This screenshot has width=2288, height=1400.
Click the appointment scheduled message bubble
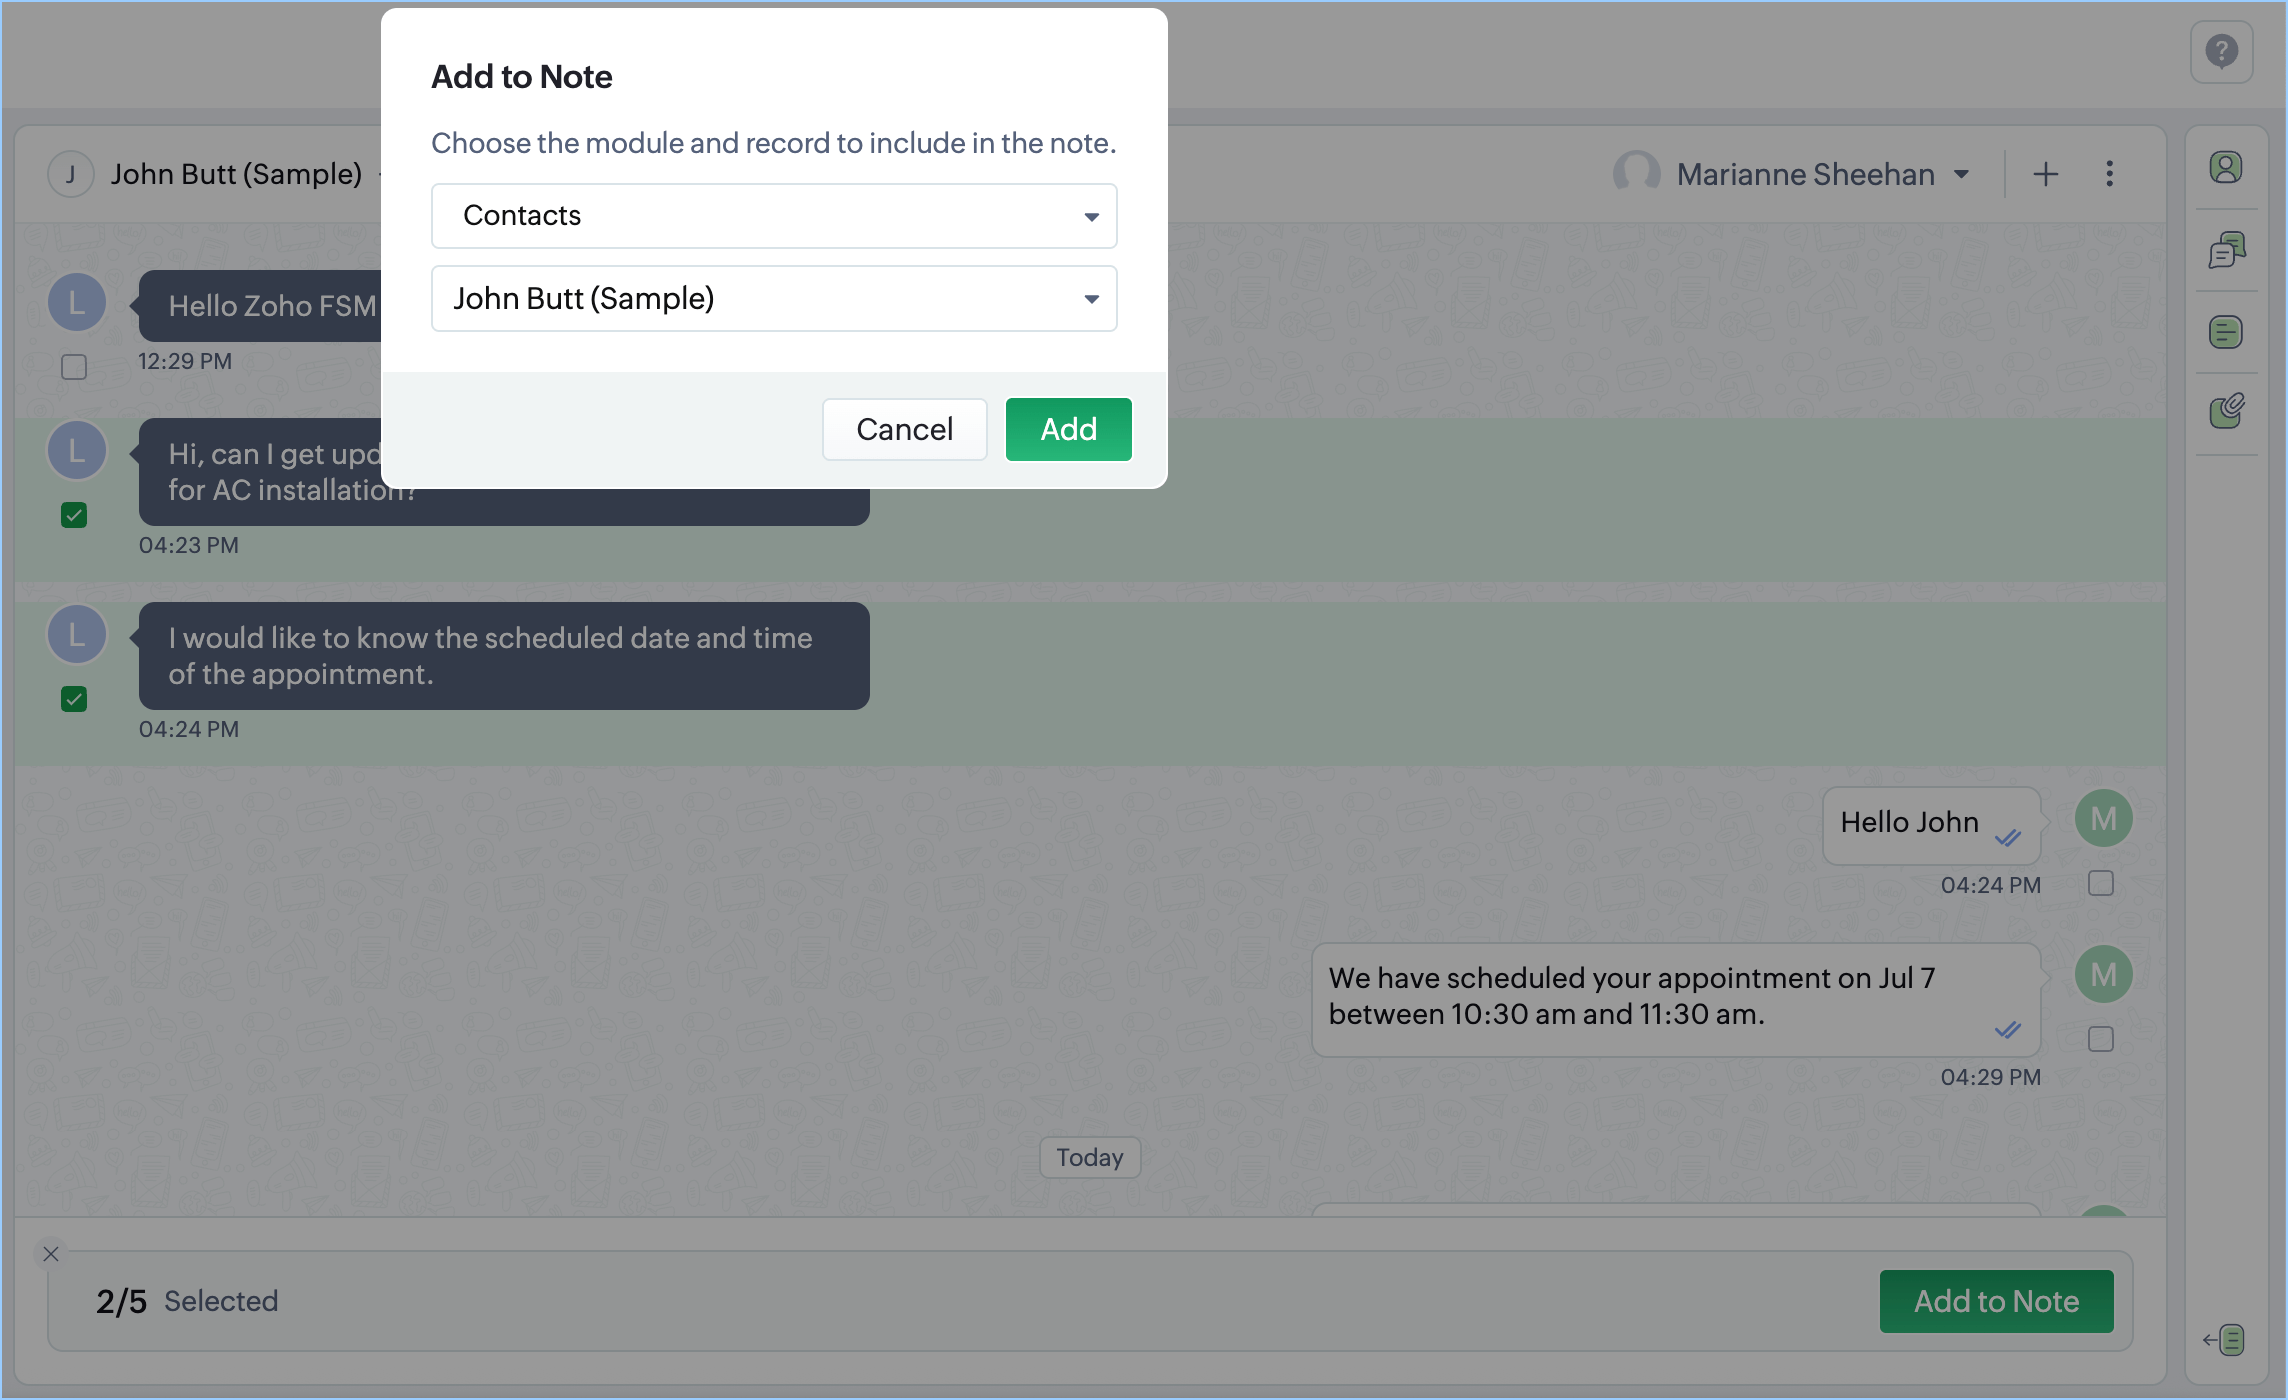(1675, 998)
